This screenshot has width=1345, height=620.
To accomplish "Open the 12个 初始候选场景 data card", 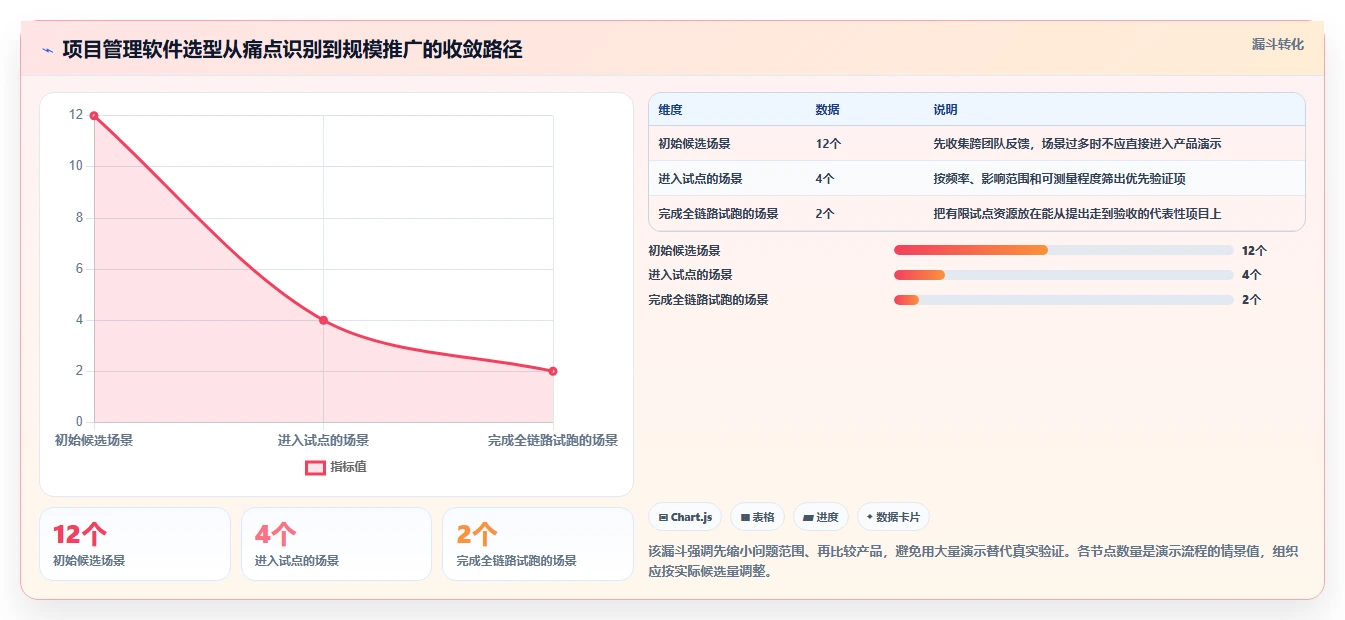I will coord(135,544).
